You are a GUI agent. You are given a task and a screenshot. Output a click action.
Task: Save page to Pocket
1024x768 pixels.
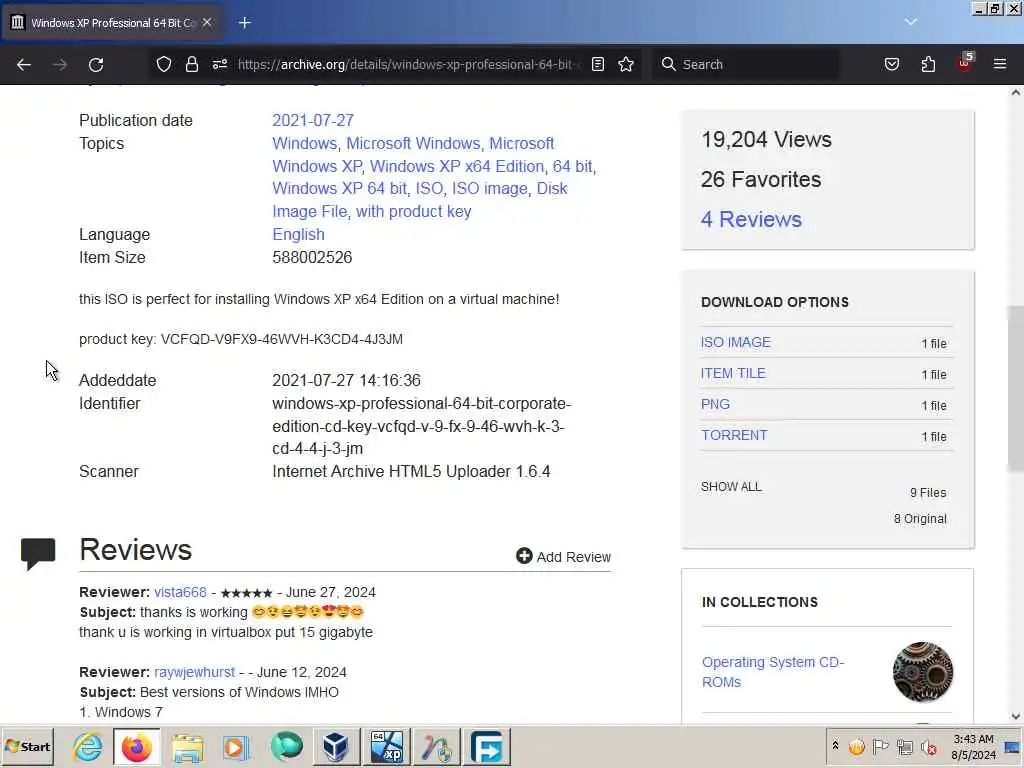point(891,64)
